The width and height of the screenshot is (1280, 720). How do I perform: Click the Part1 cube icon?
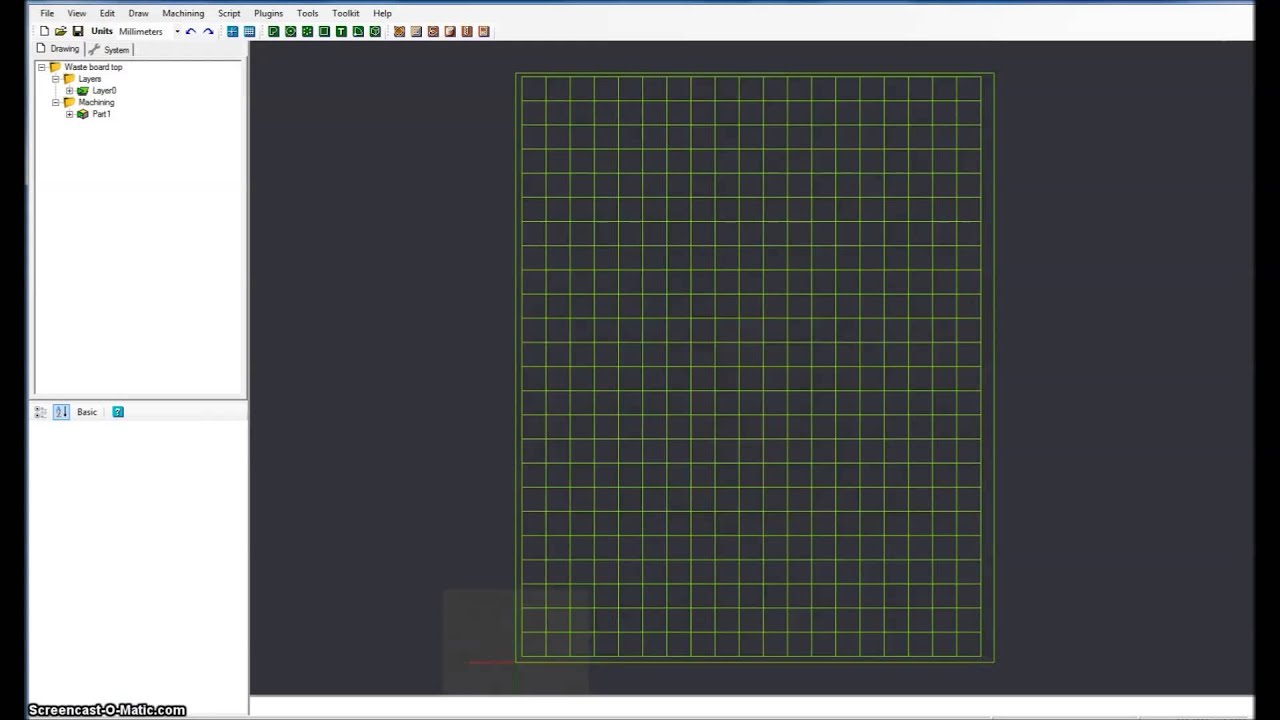point(83,114)
